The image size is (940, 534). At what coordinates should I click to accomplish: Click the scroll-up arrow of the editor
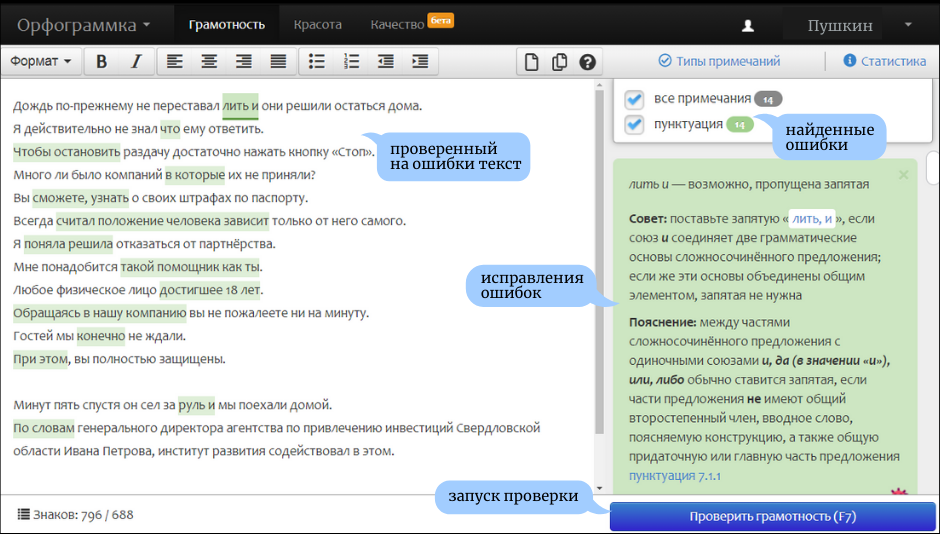(x=599, y=84)
